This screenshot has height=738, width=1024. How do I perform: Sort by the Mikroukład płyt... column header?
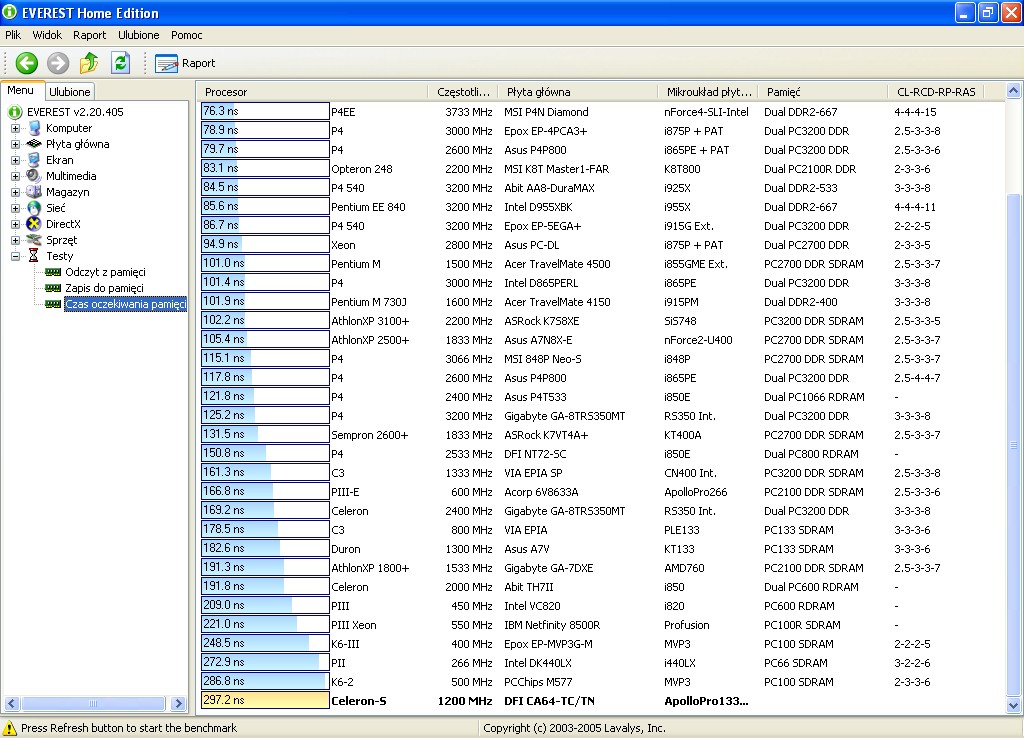708,92
